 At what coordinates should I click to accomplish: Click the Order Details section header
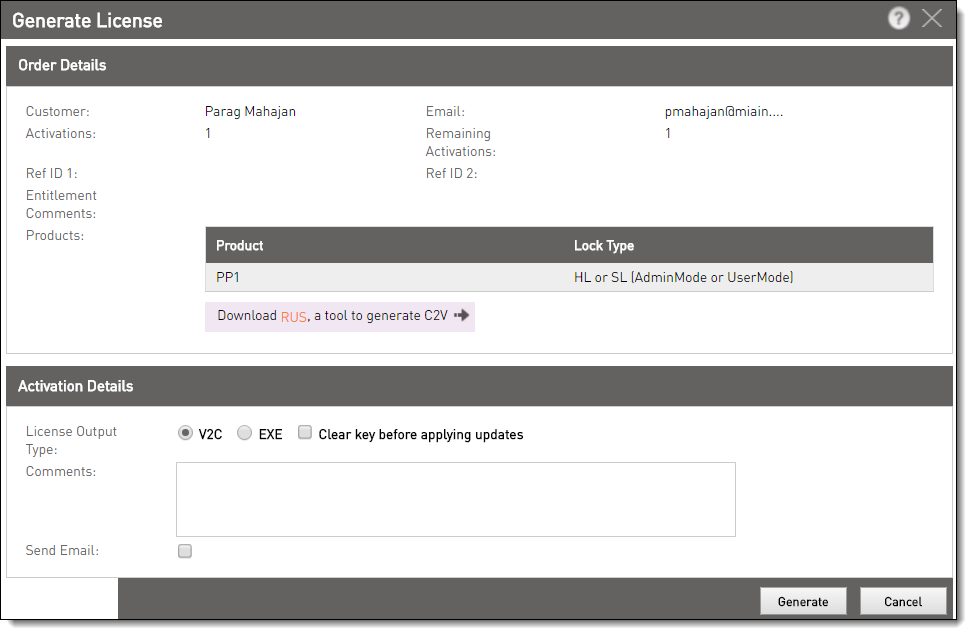click(479, 65)
